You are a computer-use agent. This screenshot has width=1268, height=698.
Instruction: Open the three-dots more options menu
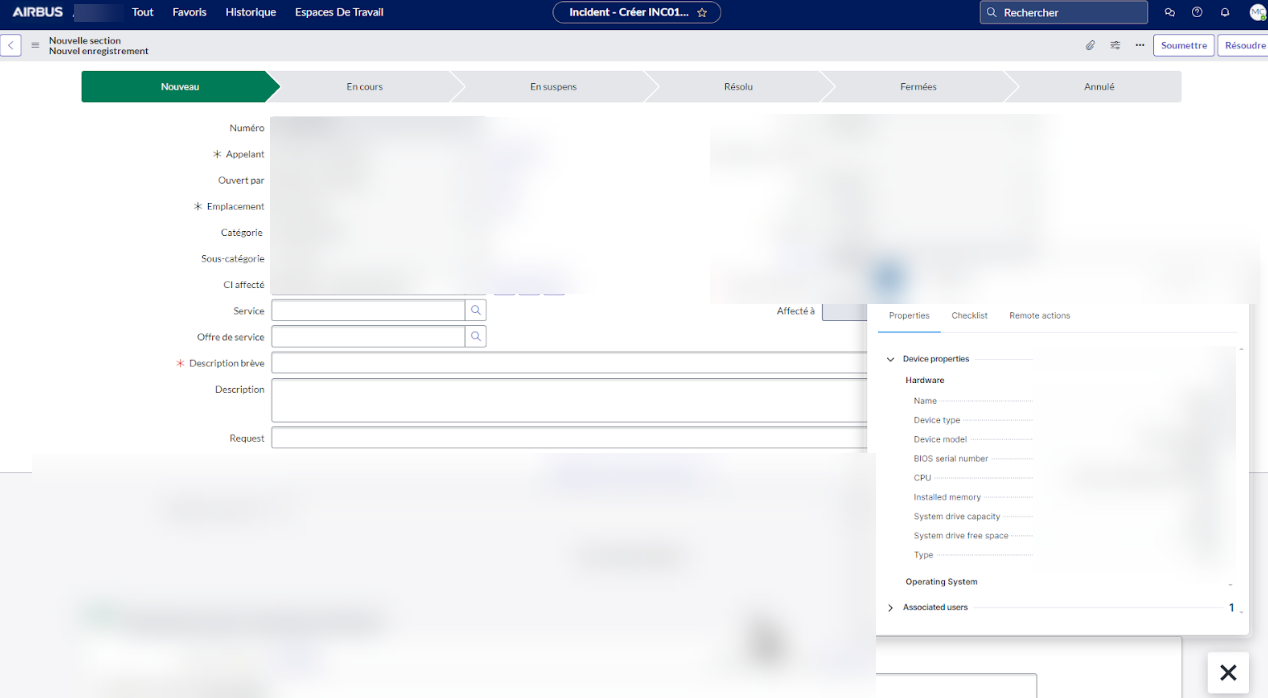point(1139,46)
